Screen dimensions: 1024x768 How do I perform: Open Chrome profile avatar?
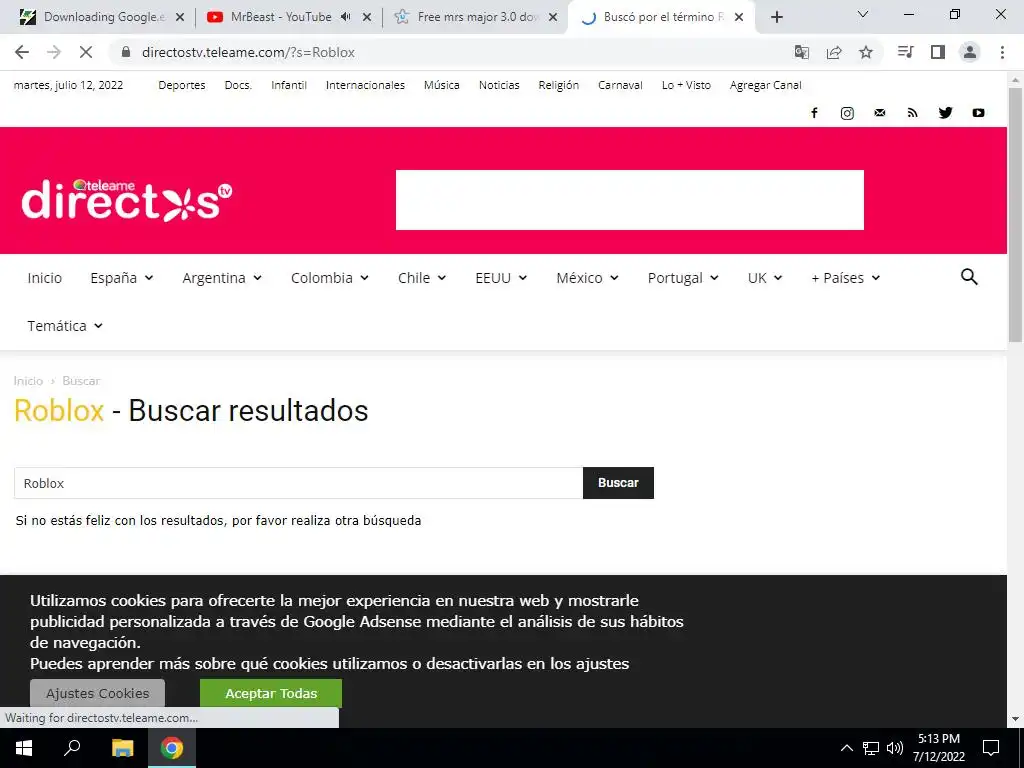click(x=970, y=52)
